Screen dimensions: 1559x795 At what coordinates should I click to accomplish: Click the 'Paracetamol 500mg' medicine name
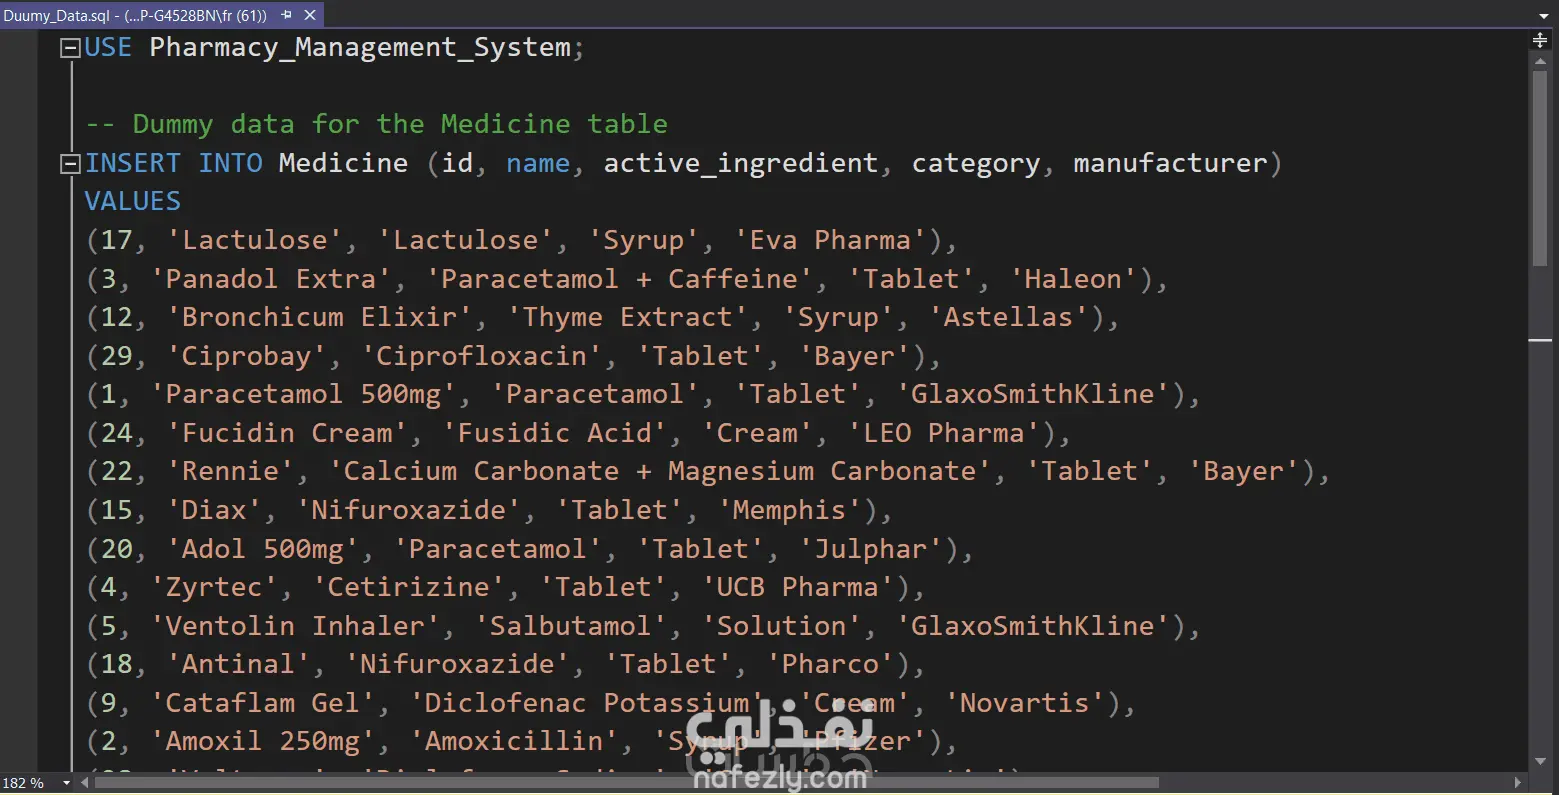click(303, 395)
